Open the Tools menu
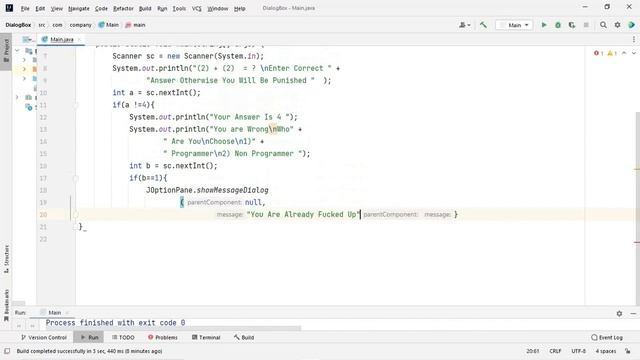640x360 pixels. [179, 8]
